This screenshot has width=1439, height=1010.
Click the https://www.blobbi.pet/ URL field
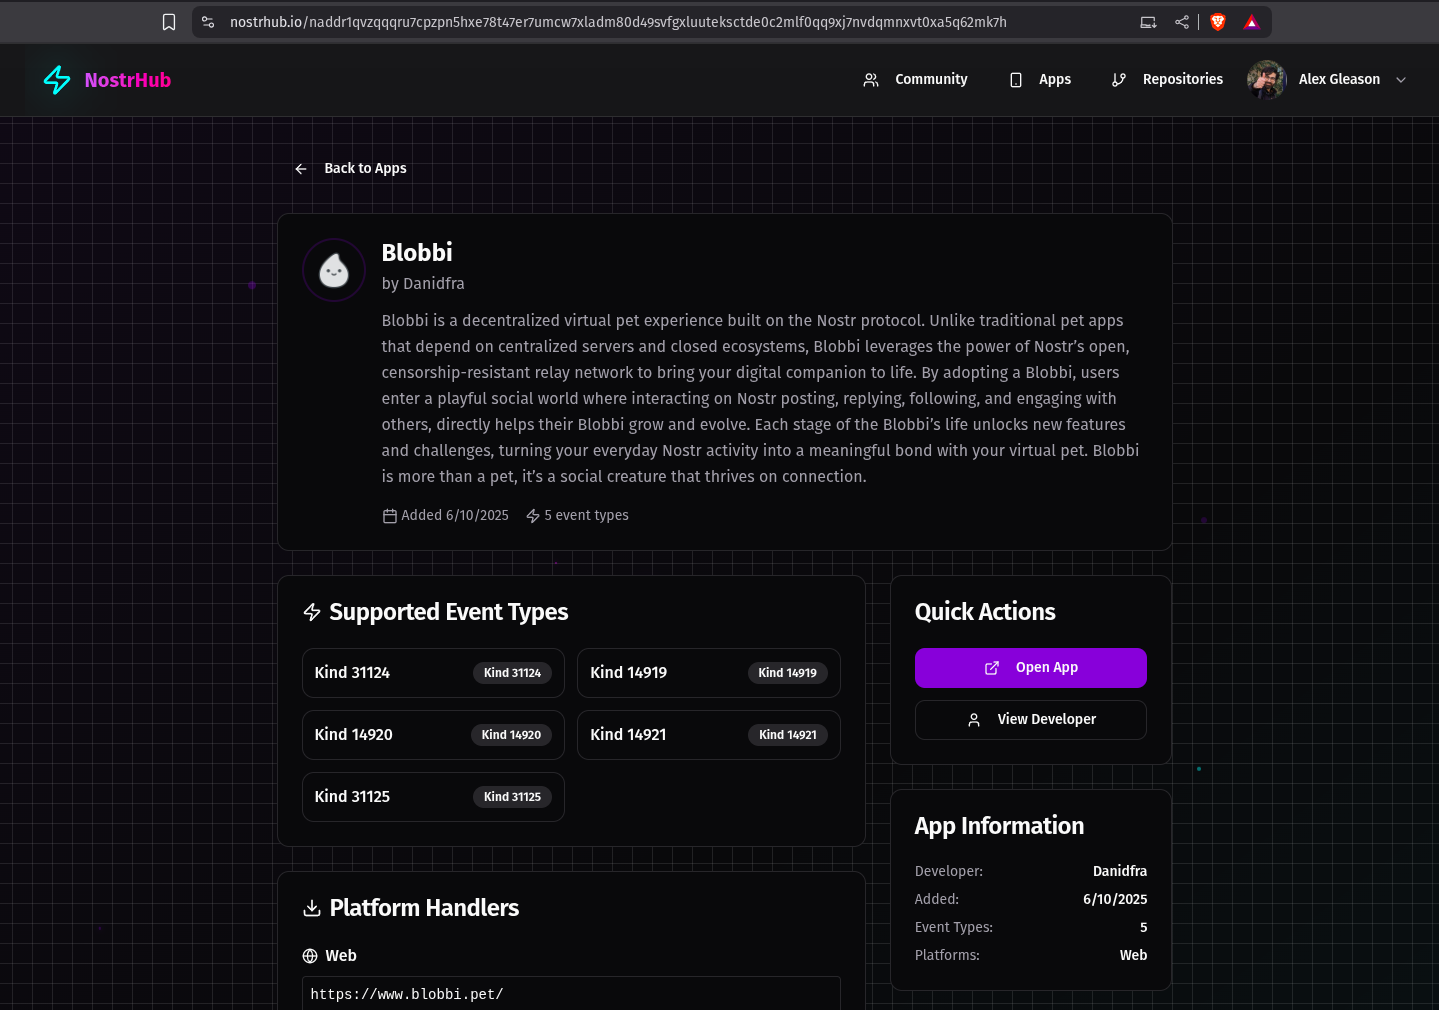tap(571, 994)
